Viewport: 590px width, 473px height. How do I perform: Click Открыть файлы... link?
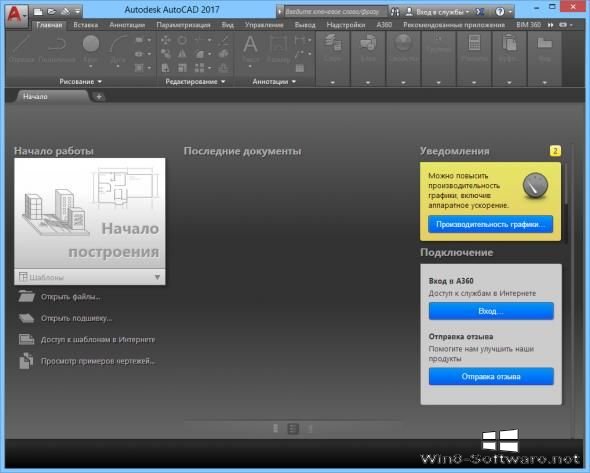click(x=70, y=297)
